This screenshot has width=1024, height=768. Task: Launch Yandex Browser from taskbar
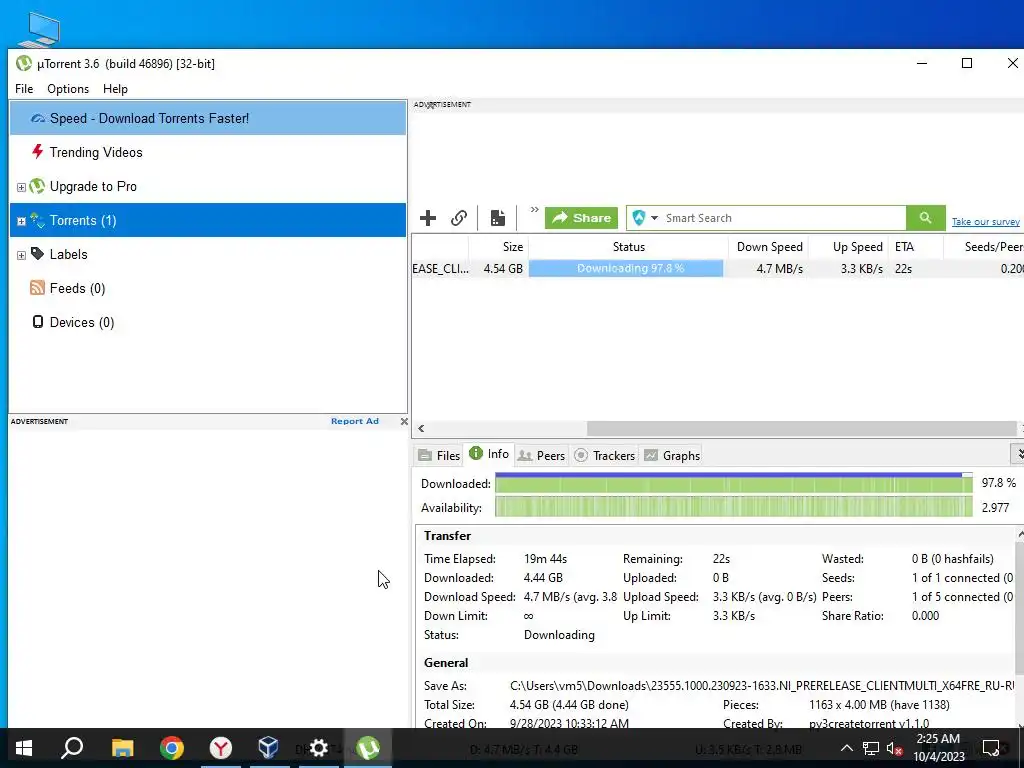221,748
